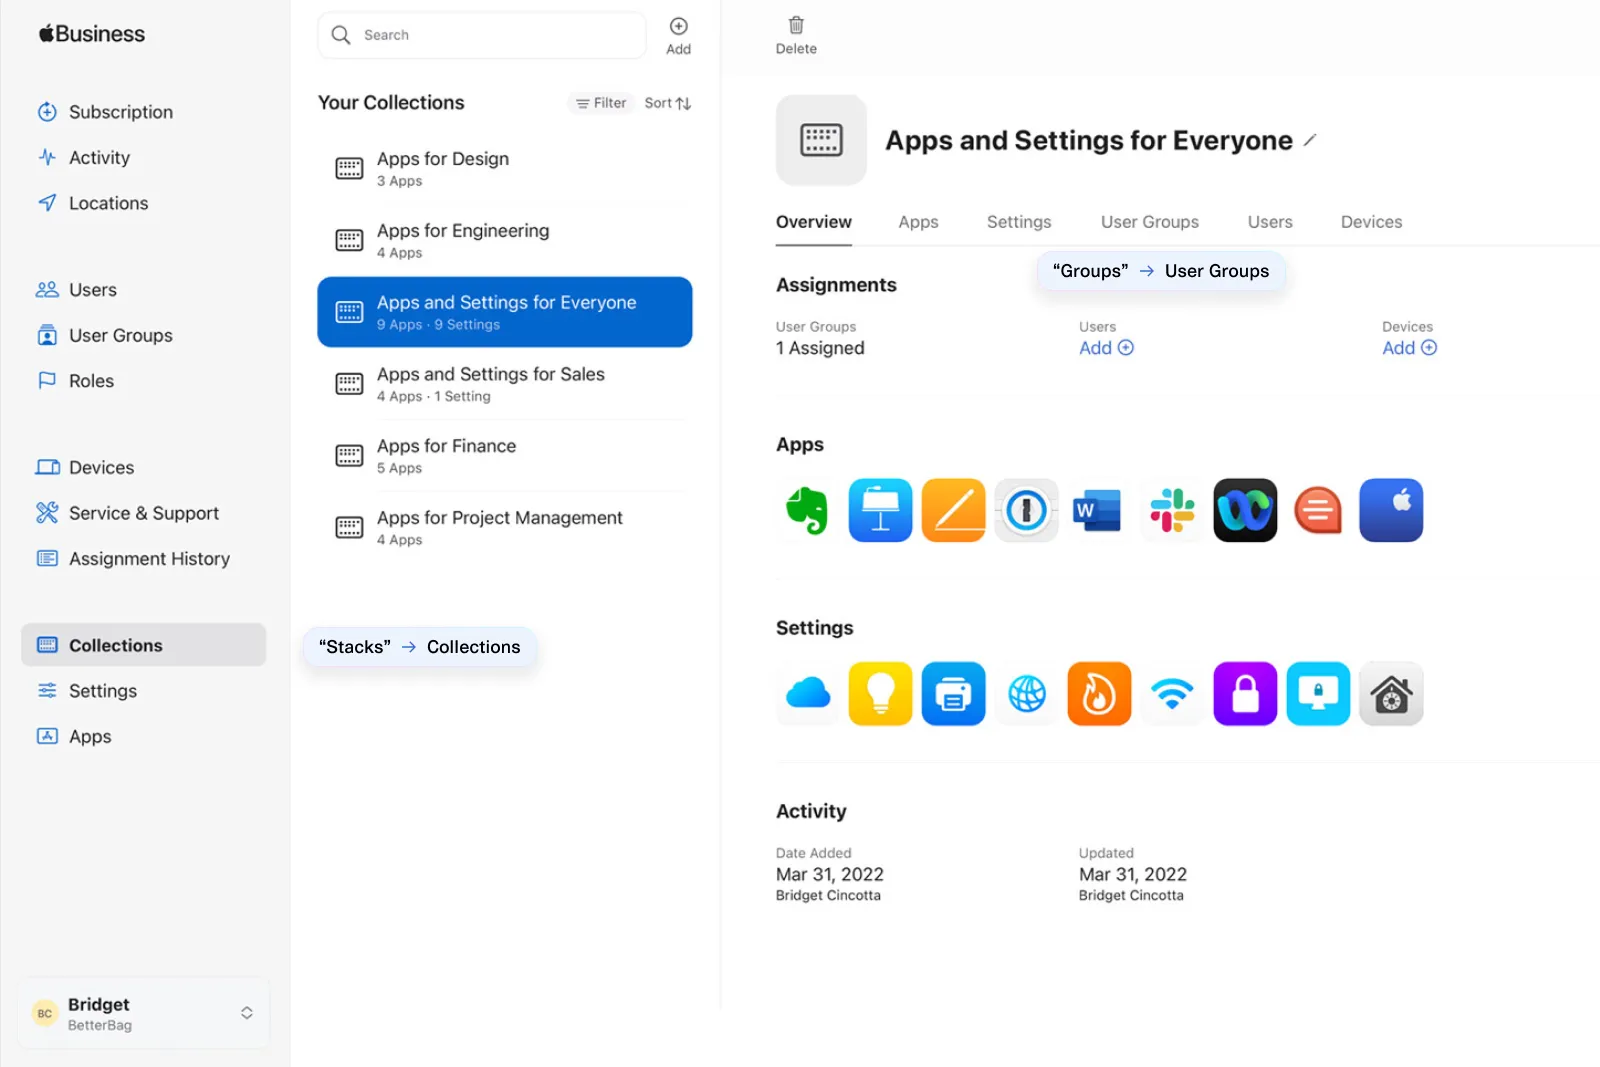Open the Keynote app icon
This screenshot has height=1067, width=1600.
[880, 510]
